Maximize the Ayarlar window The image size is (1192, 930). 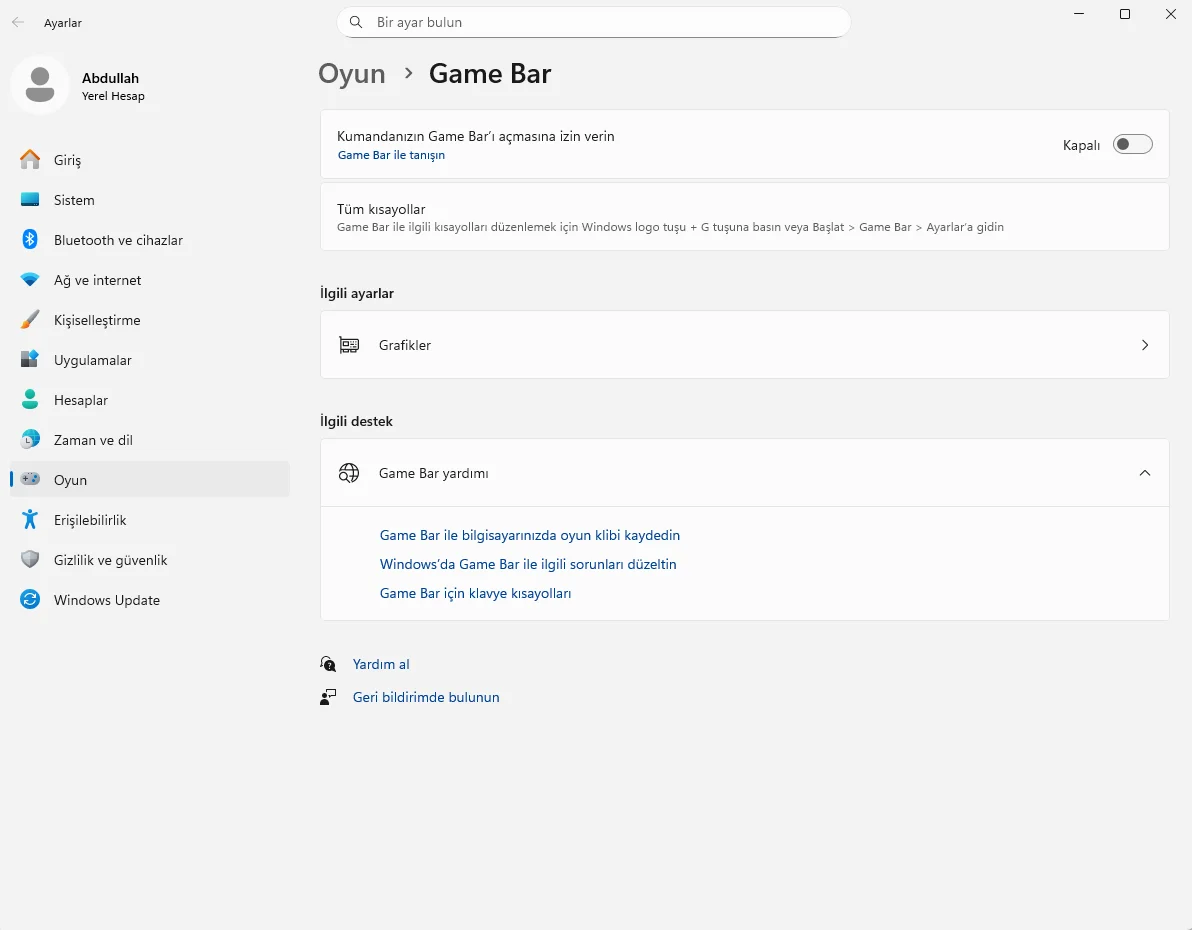1125,14
